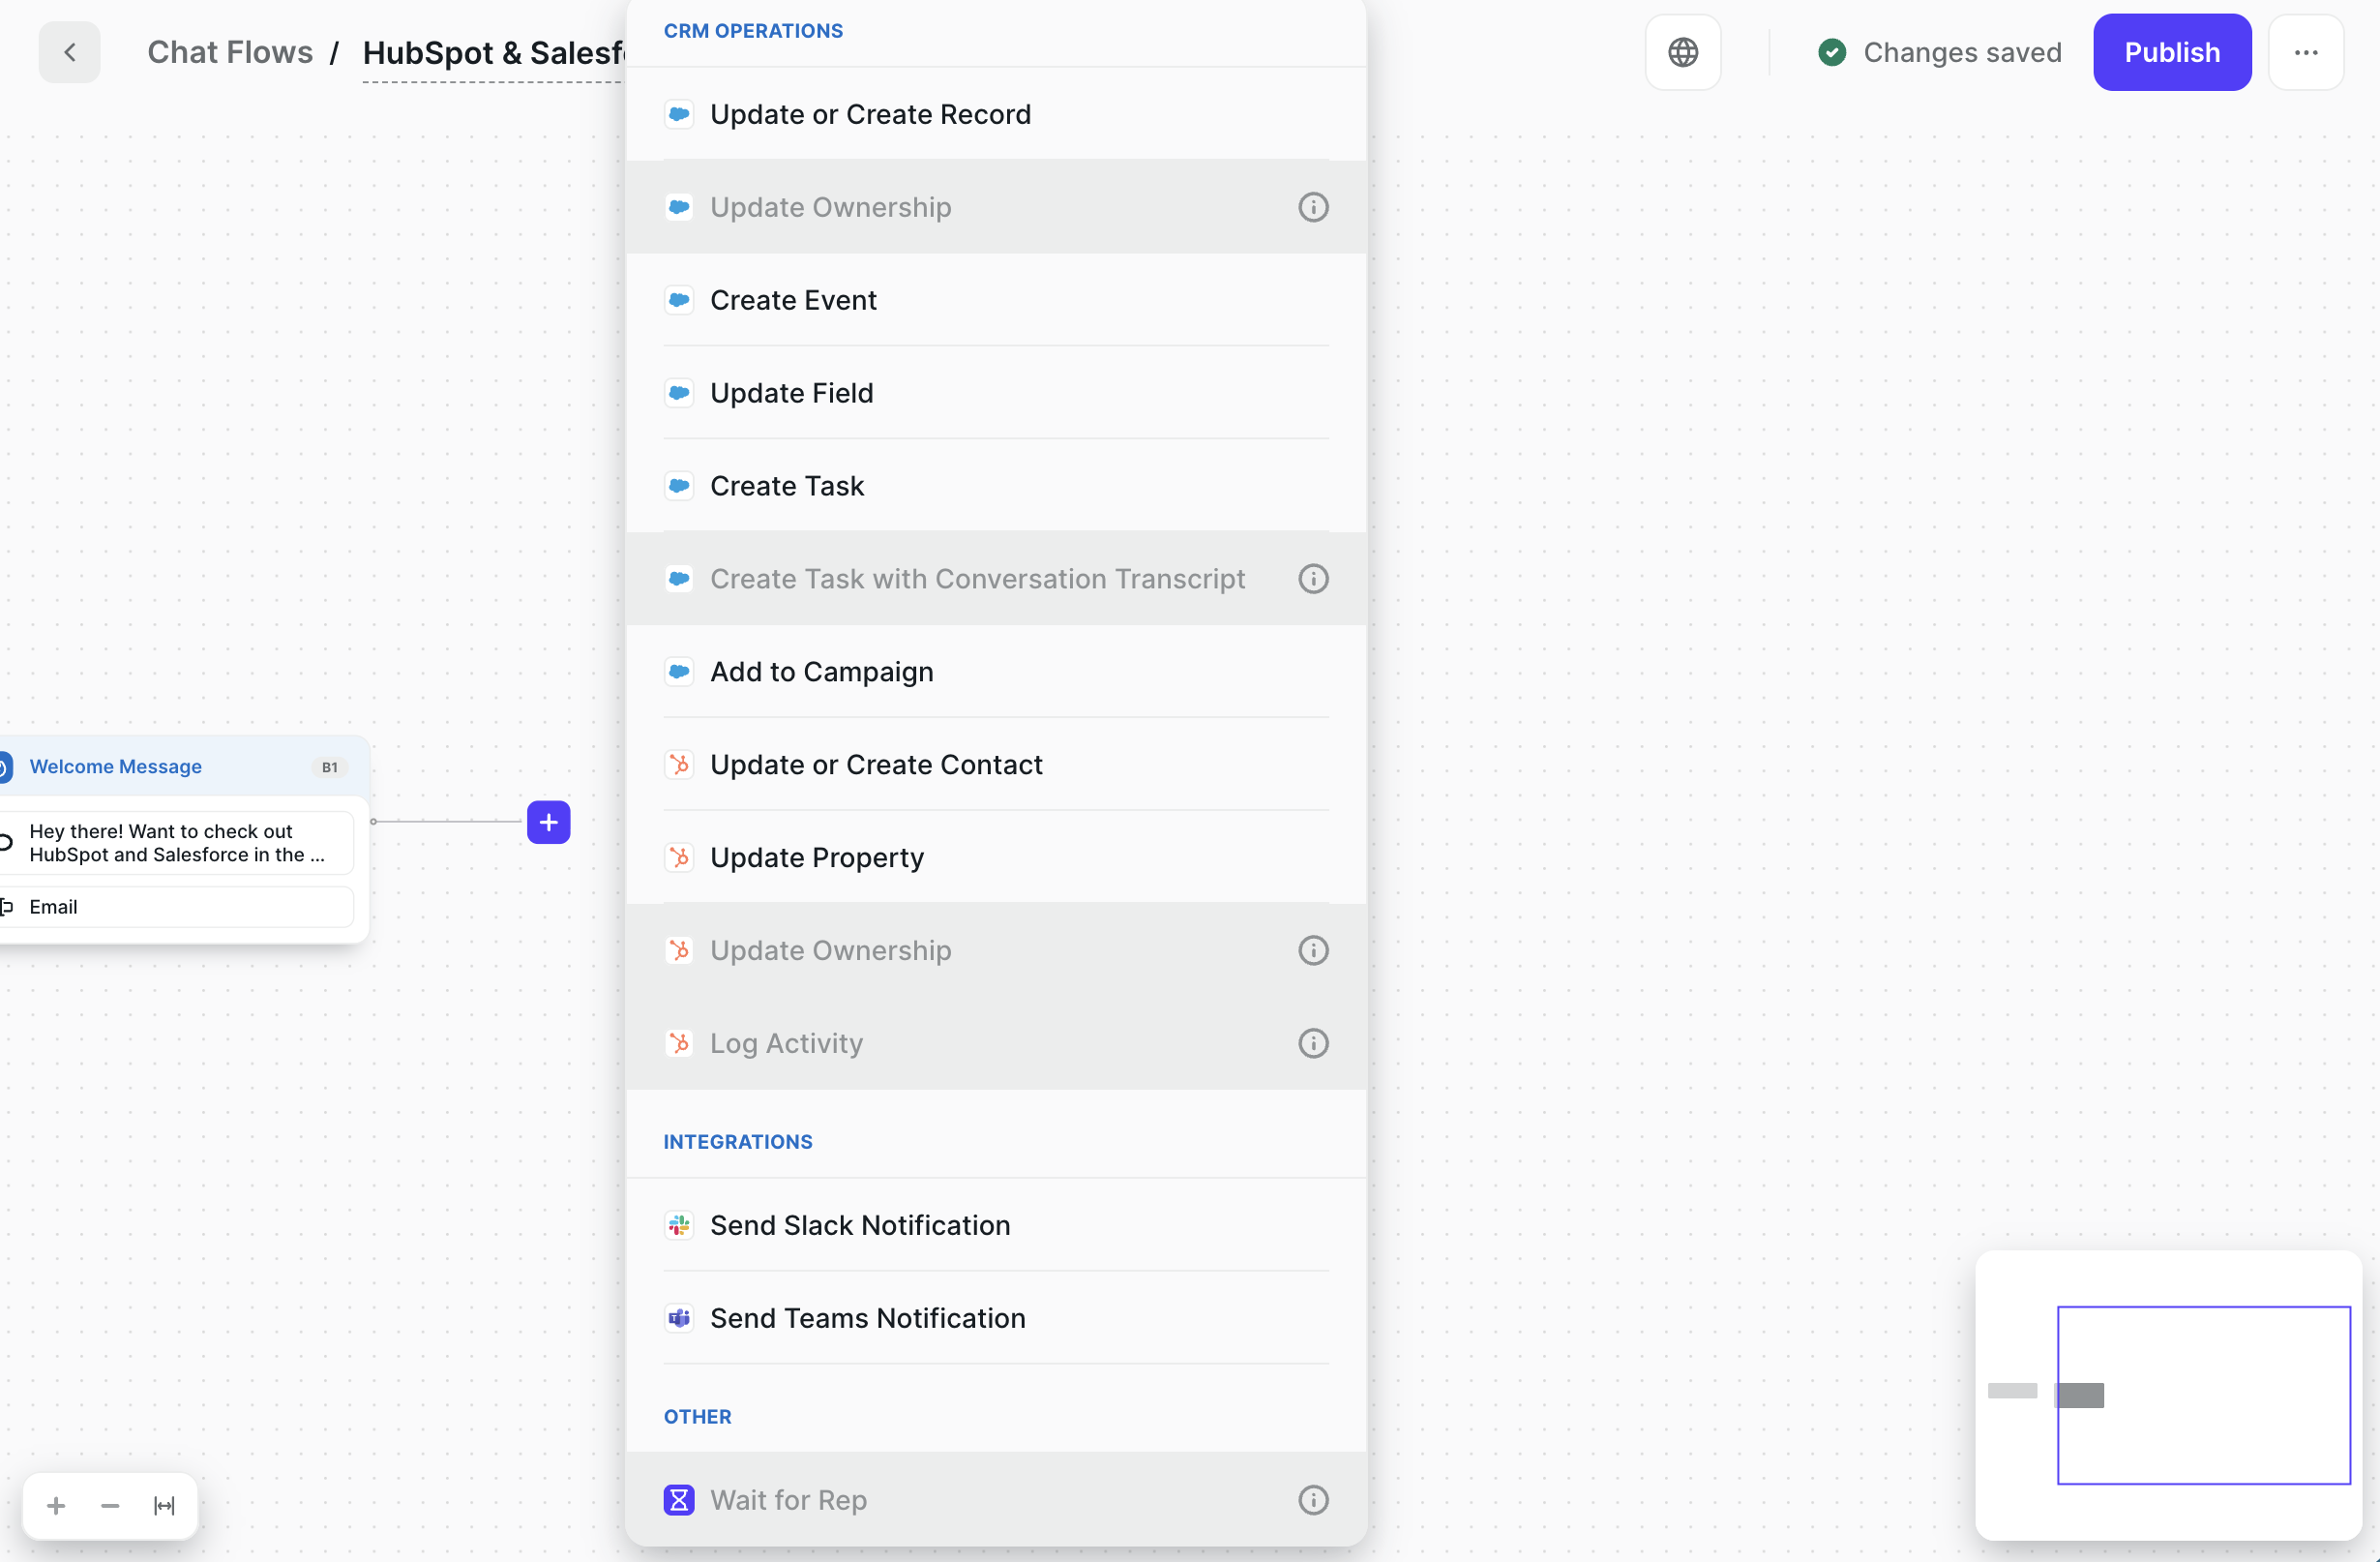Click the green Changes saved checkmark
The image size is (2380, 1562).
coord(1832,52)
